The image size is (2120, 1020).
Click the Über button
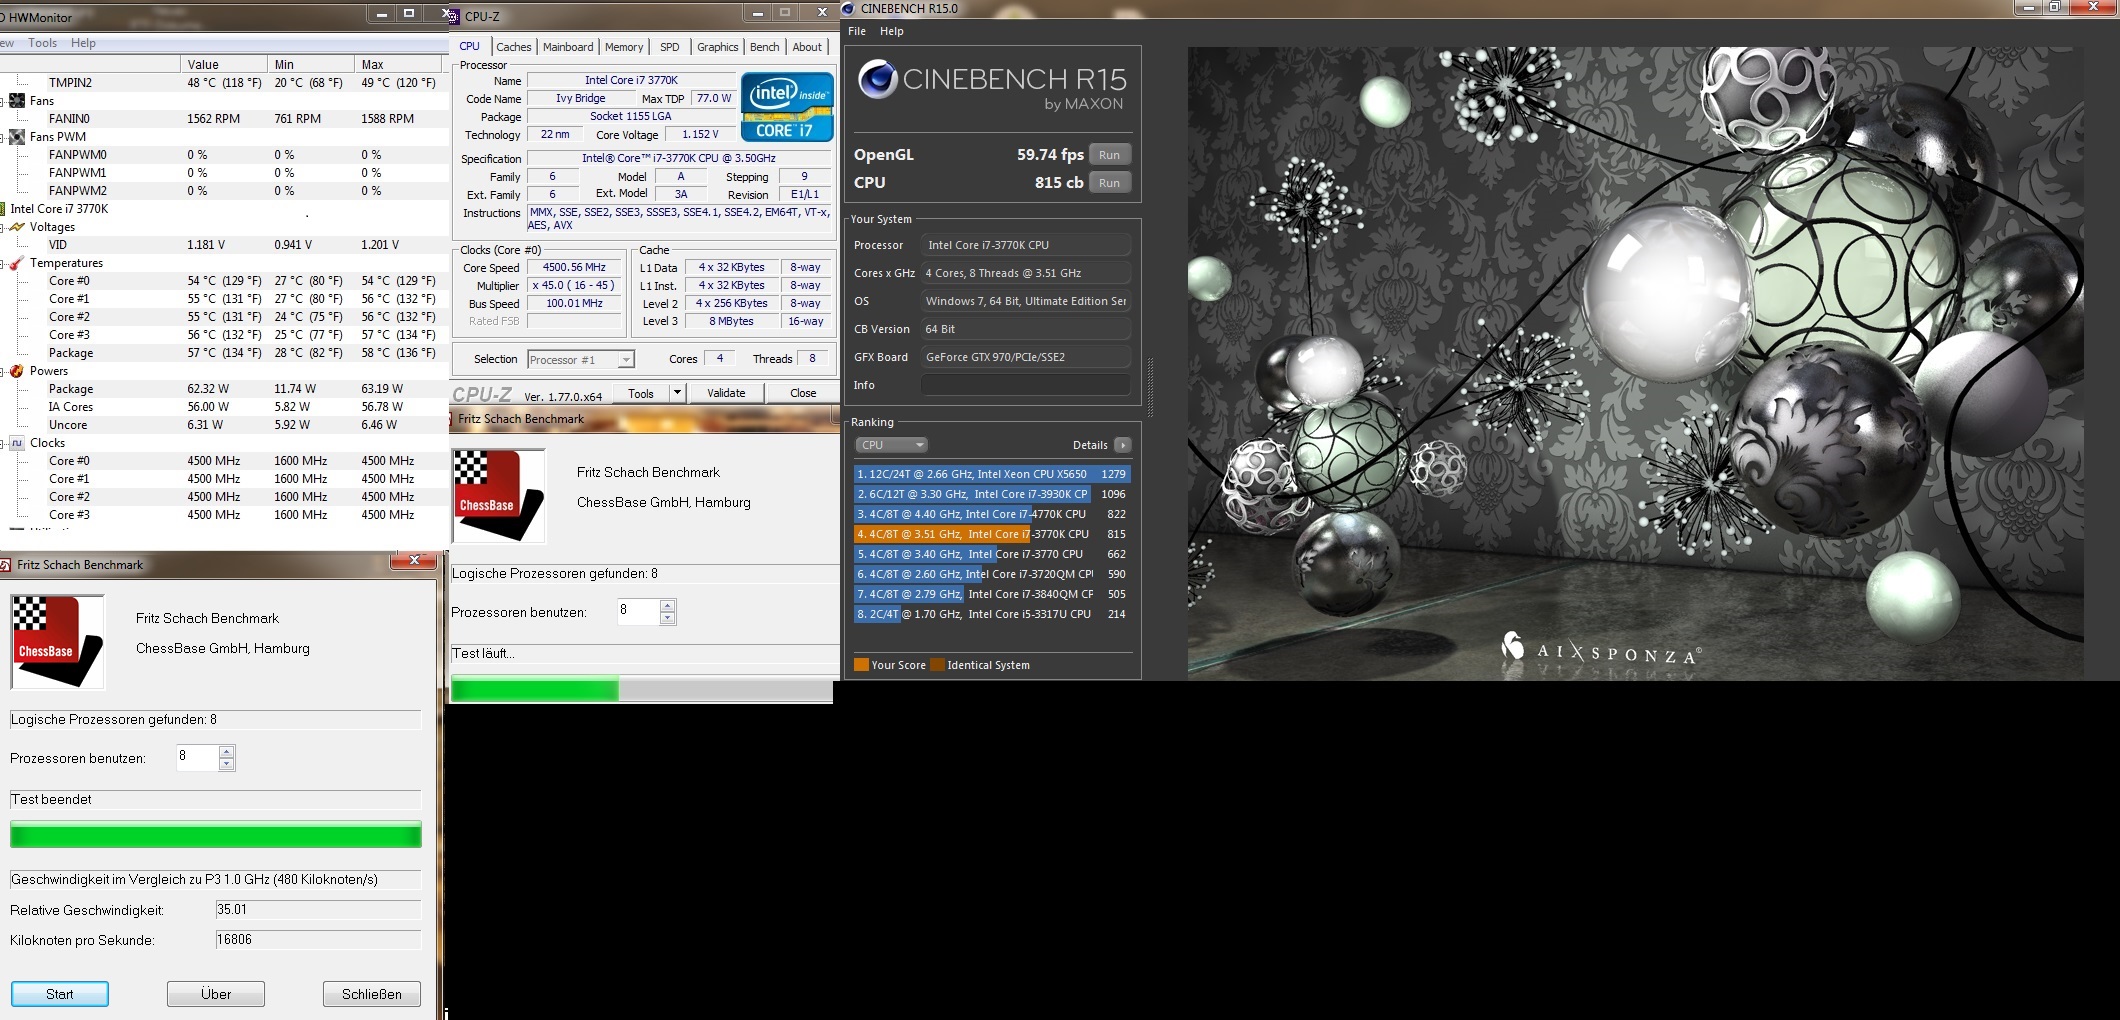click(216, 994)
